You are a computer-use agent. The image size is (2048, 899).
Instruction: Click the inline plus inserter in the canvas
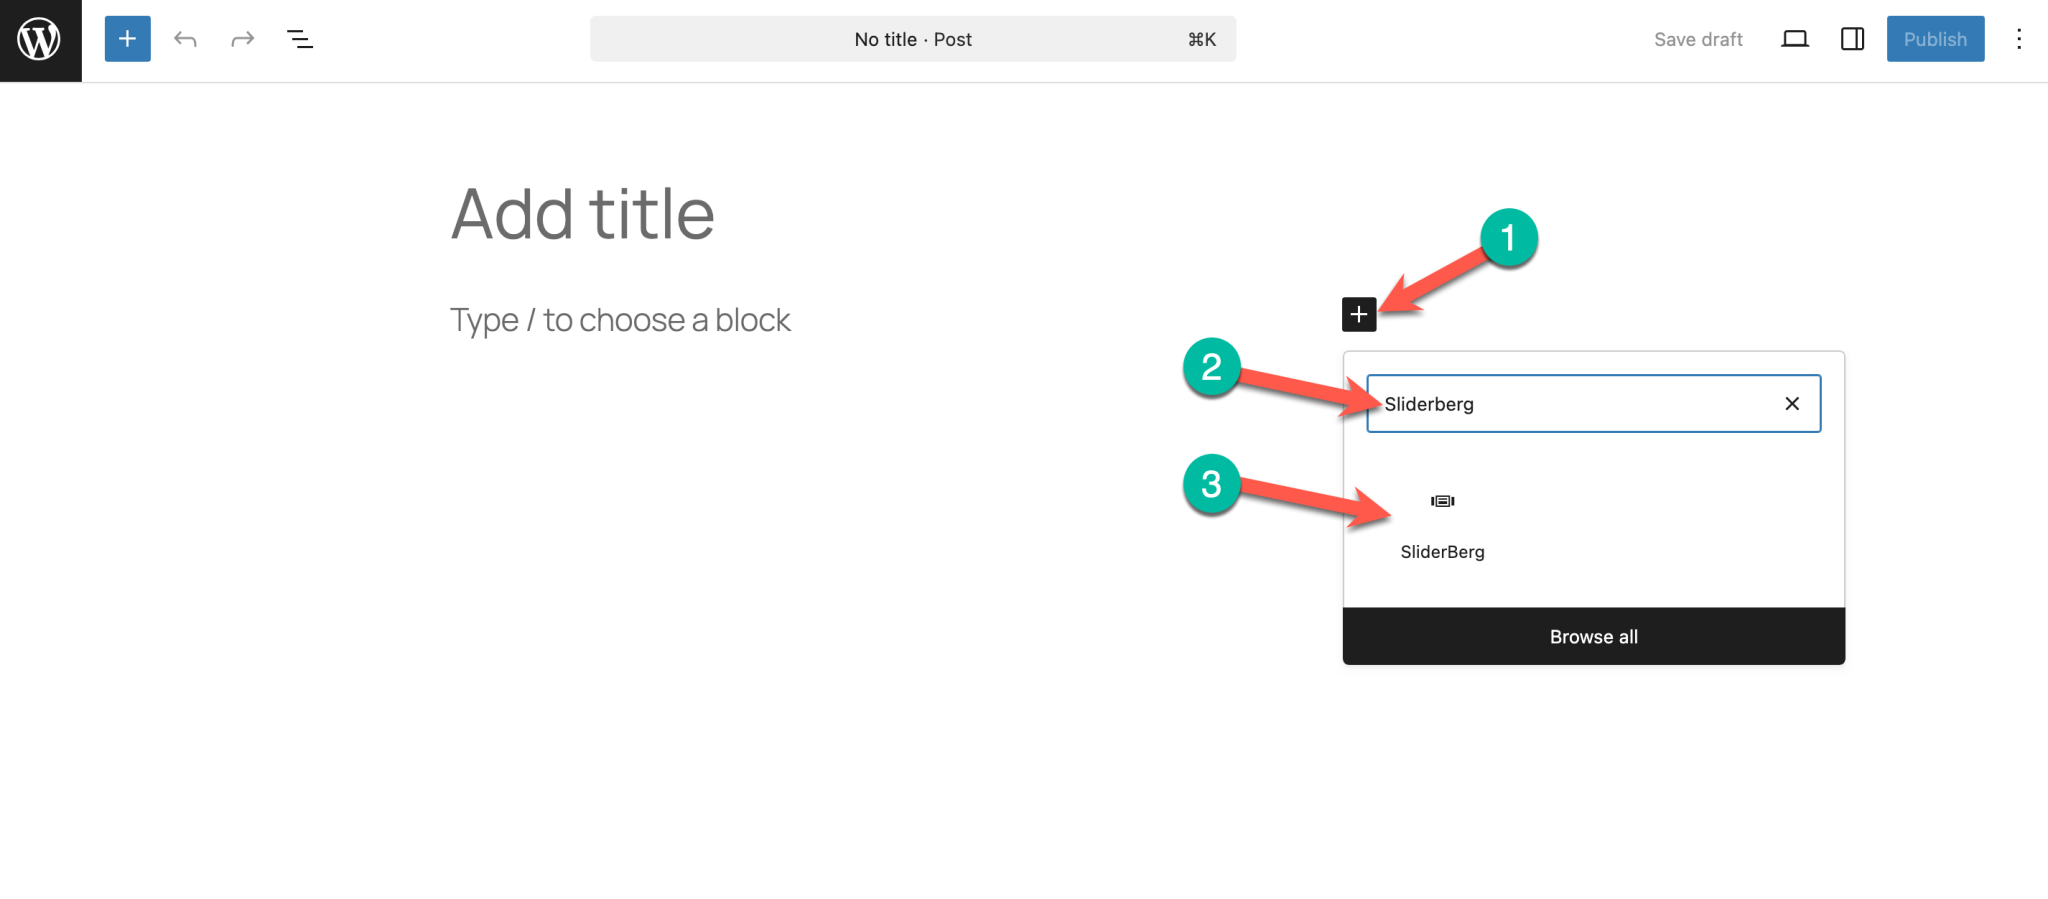[x=1357, y=314]
